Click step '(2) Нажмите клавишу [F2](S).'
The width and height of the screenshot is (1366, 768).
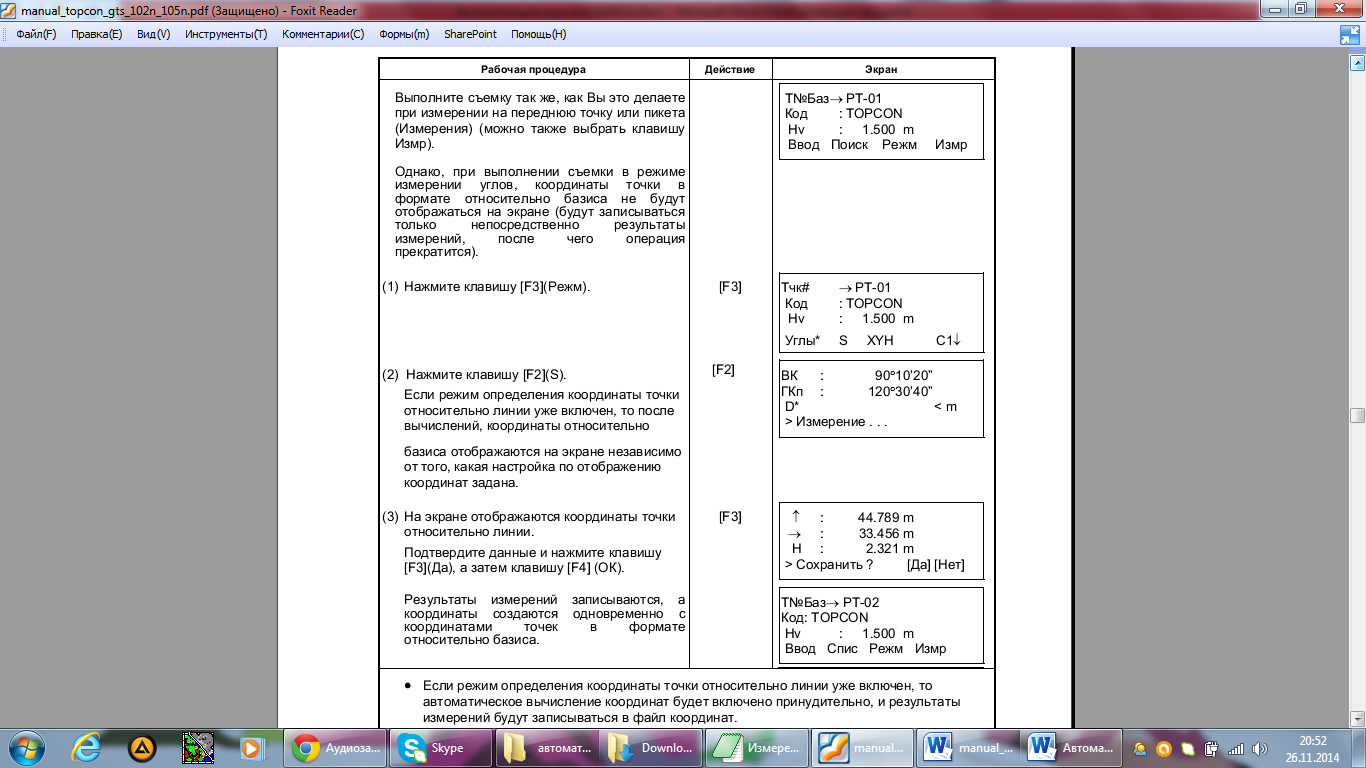474,375
